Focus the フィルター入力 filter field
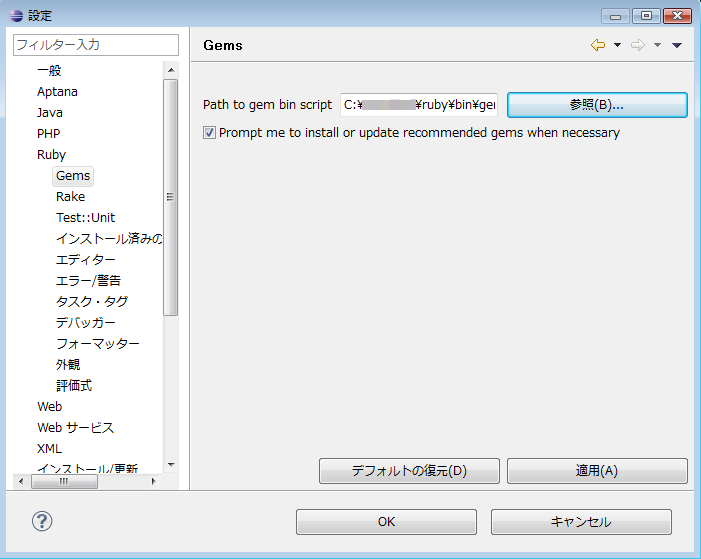This screenshot has width=701, height=559. coord(96,45)
